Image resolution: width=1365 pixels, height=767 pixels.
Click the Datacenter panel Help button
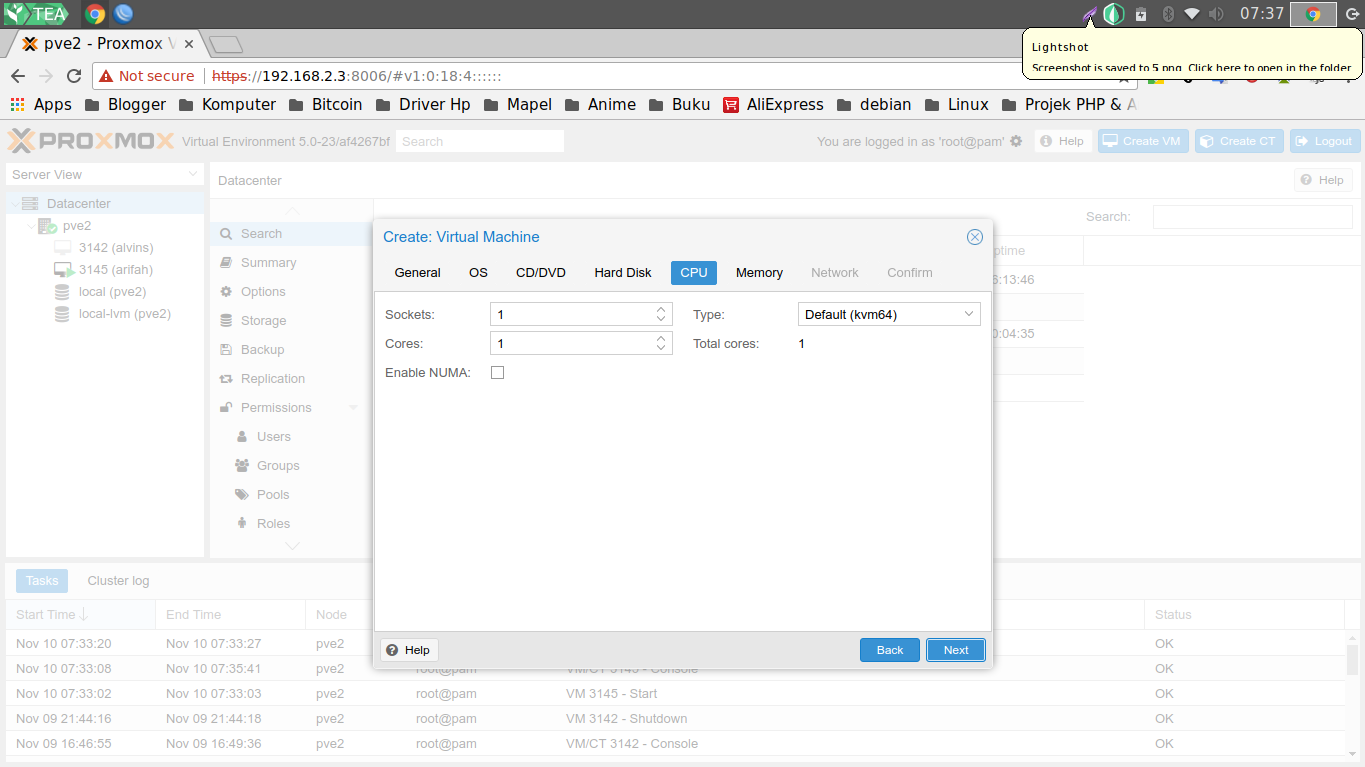click(1323, 180)
